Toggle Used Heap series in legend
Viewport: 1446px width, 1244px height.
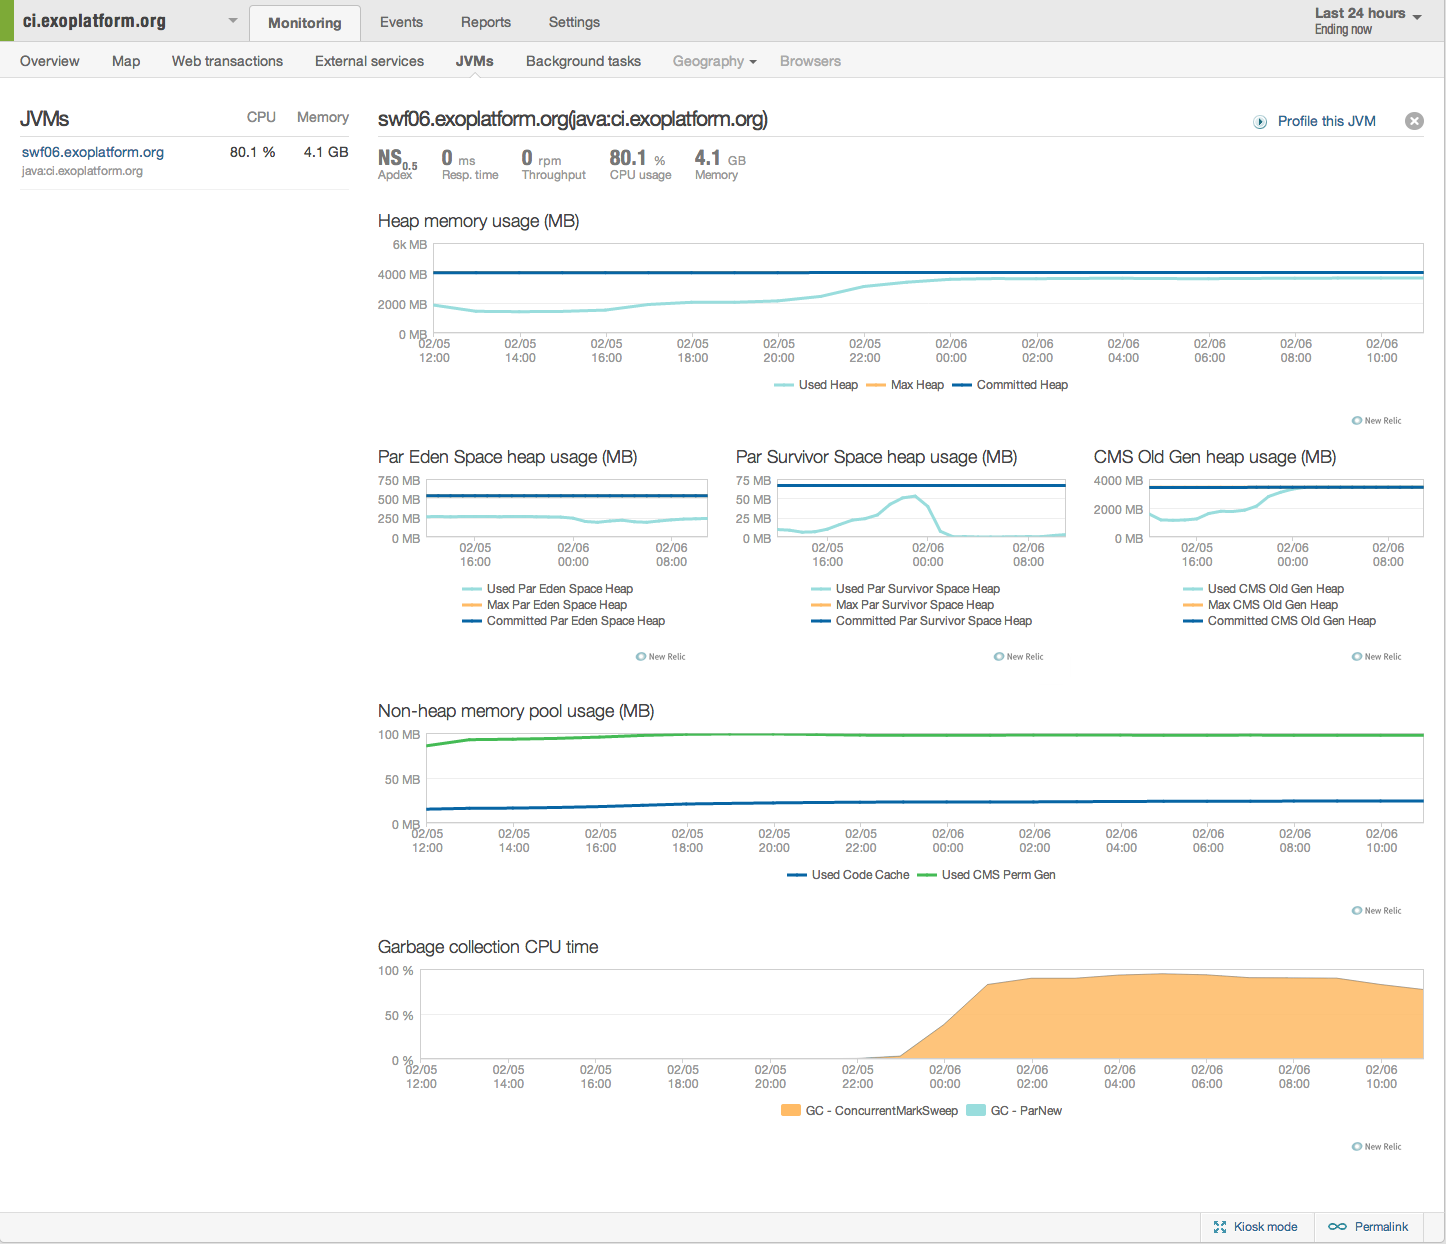(x=816, y=385)
